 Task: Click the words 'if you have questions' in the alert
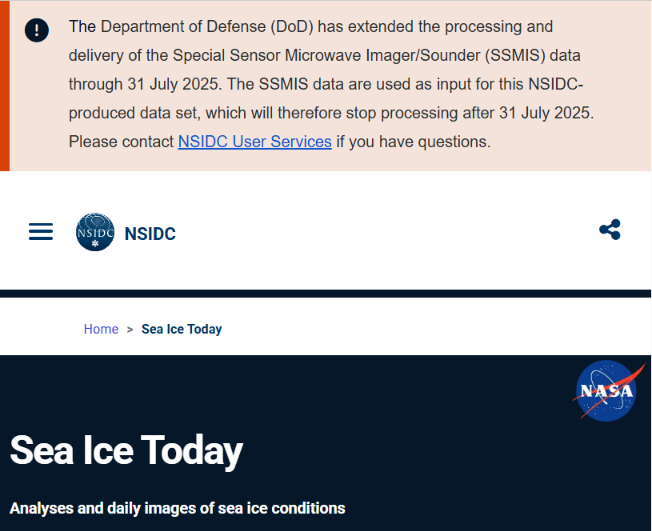pyautogui.click(x=413, y=142)
